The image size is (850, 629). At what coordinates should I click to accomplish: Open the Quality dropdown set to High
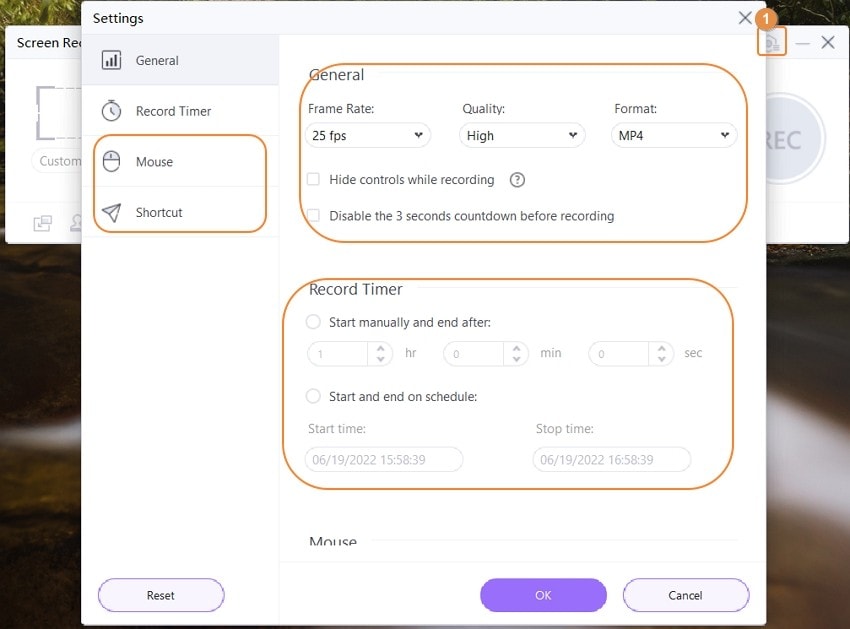point(522,136)
